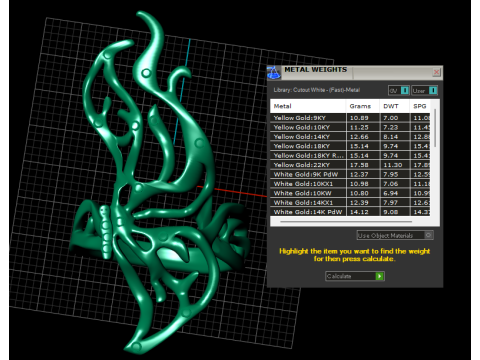Click DWT value 11.30
Image resolution: width=480 pixels, height=360 pixels.
(x=393, y=165)
